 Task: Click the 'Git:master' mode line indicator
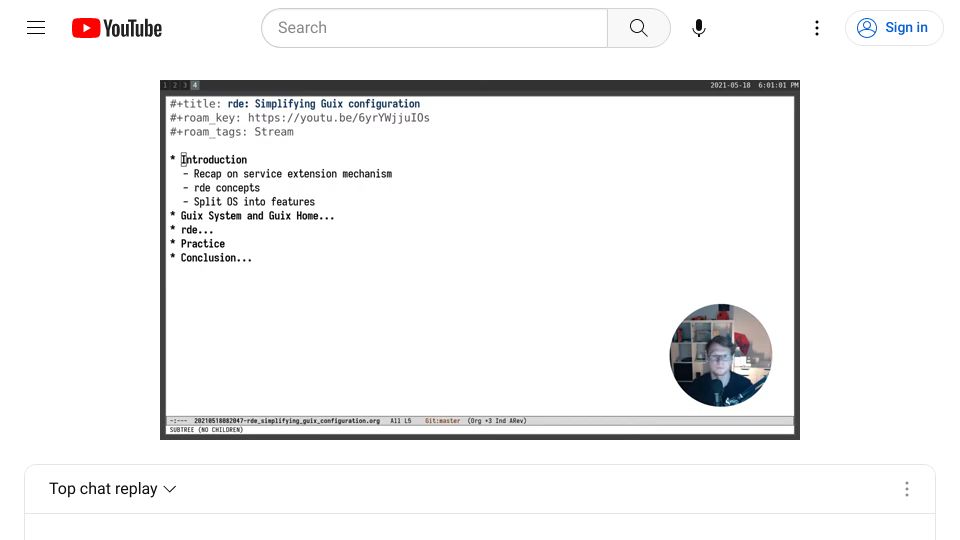(x=442, y=421)
